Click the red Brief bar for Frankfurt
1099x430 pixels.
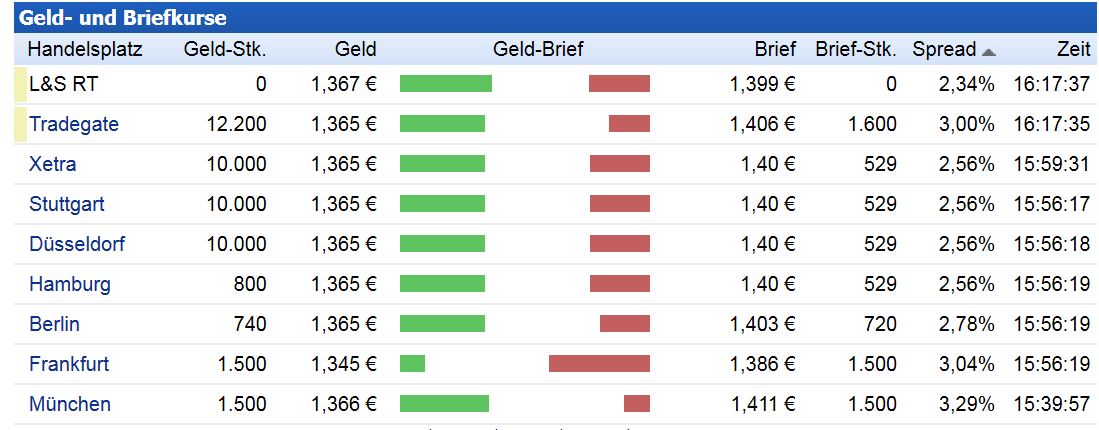[599, 364]
